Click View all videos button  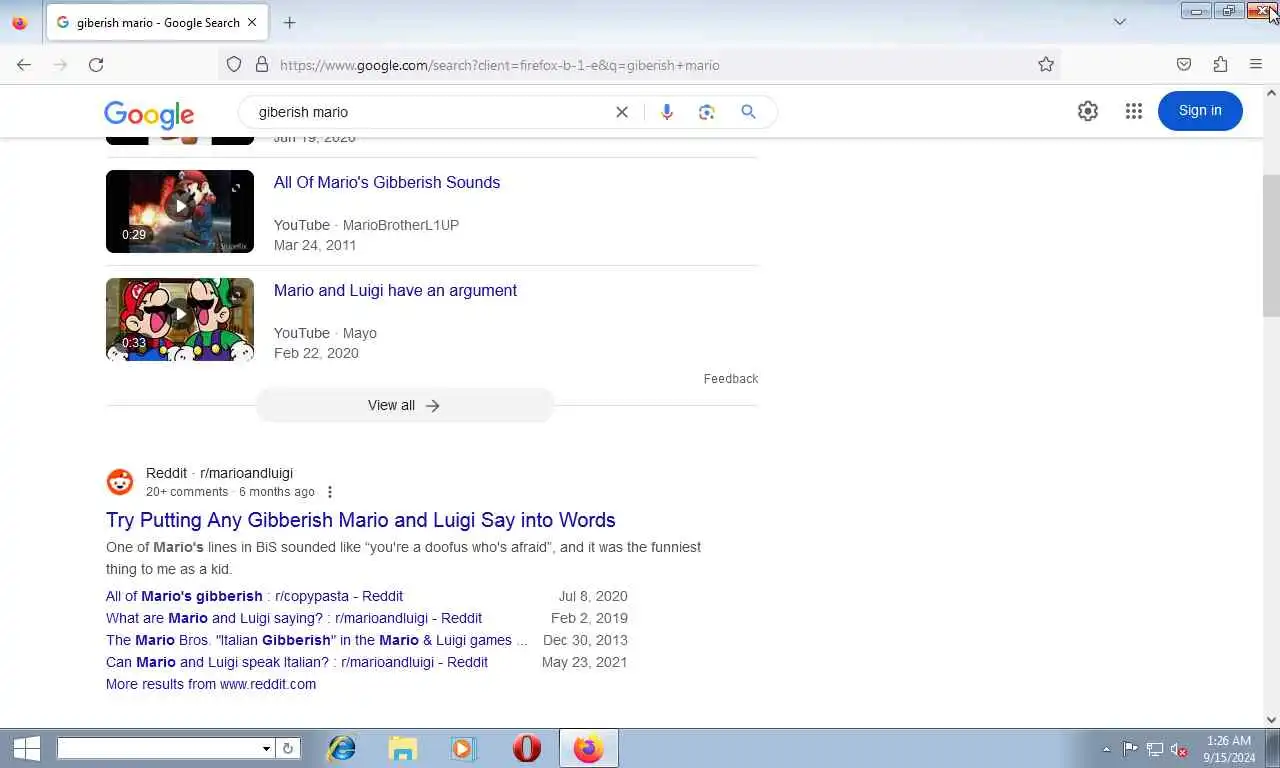(404, 405)
